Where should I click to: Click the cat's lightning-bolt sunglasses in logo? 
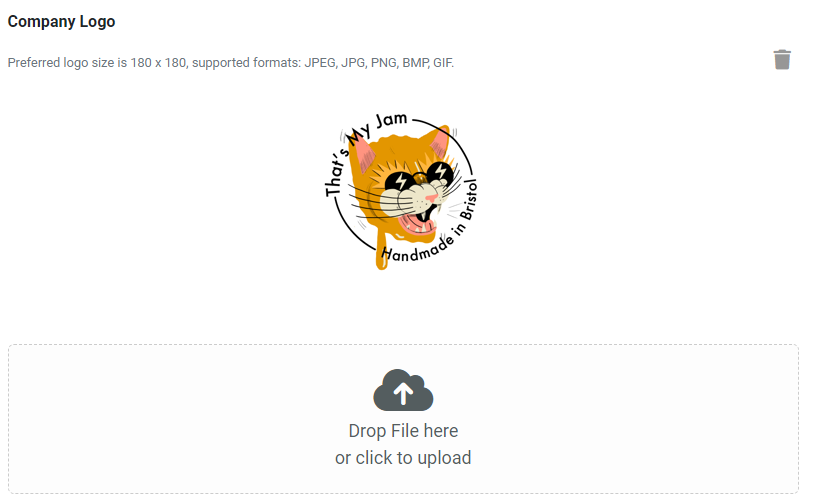point(419,178)
